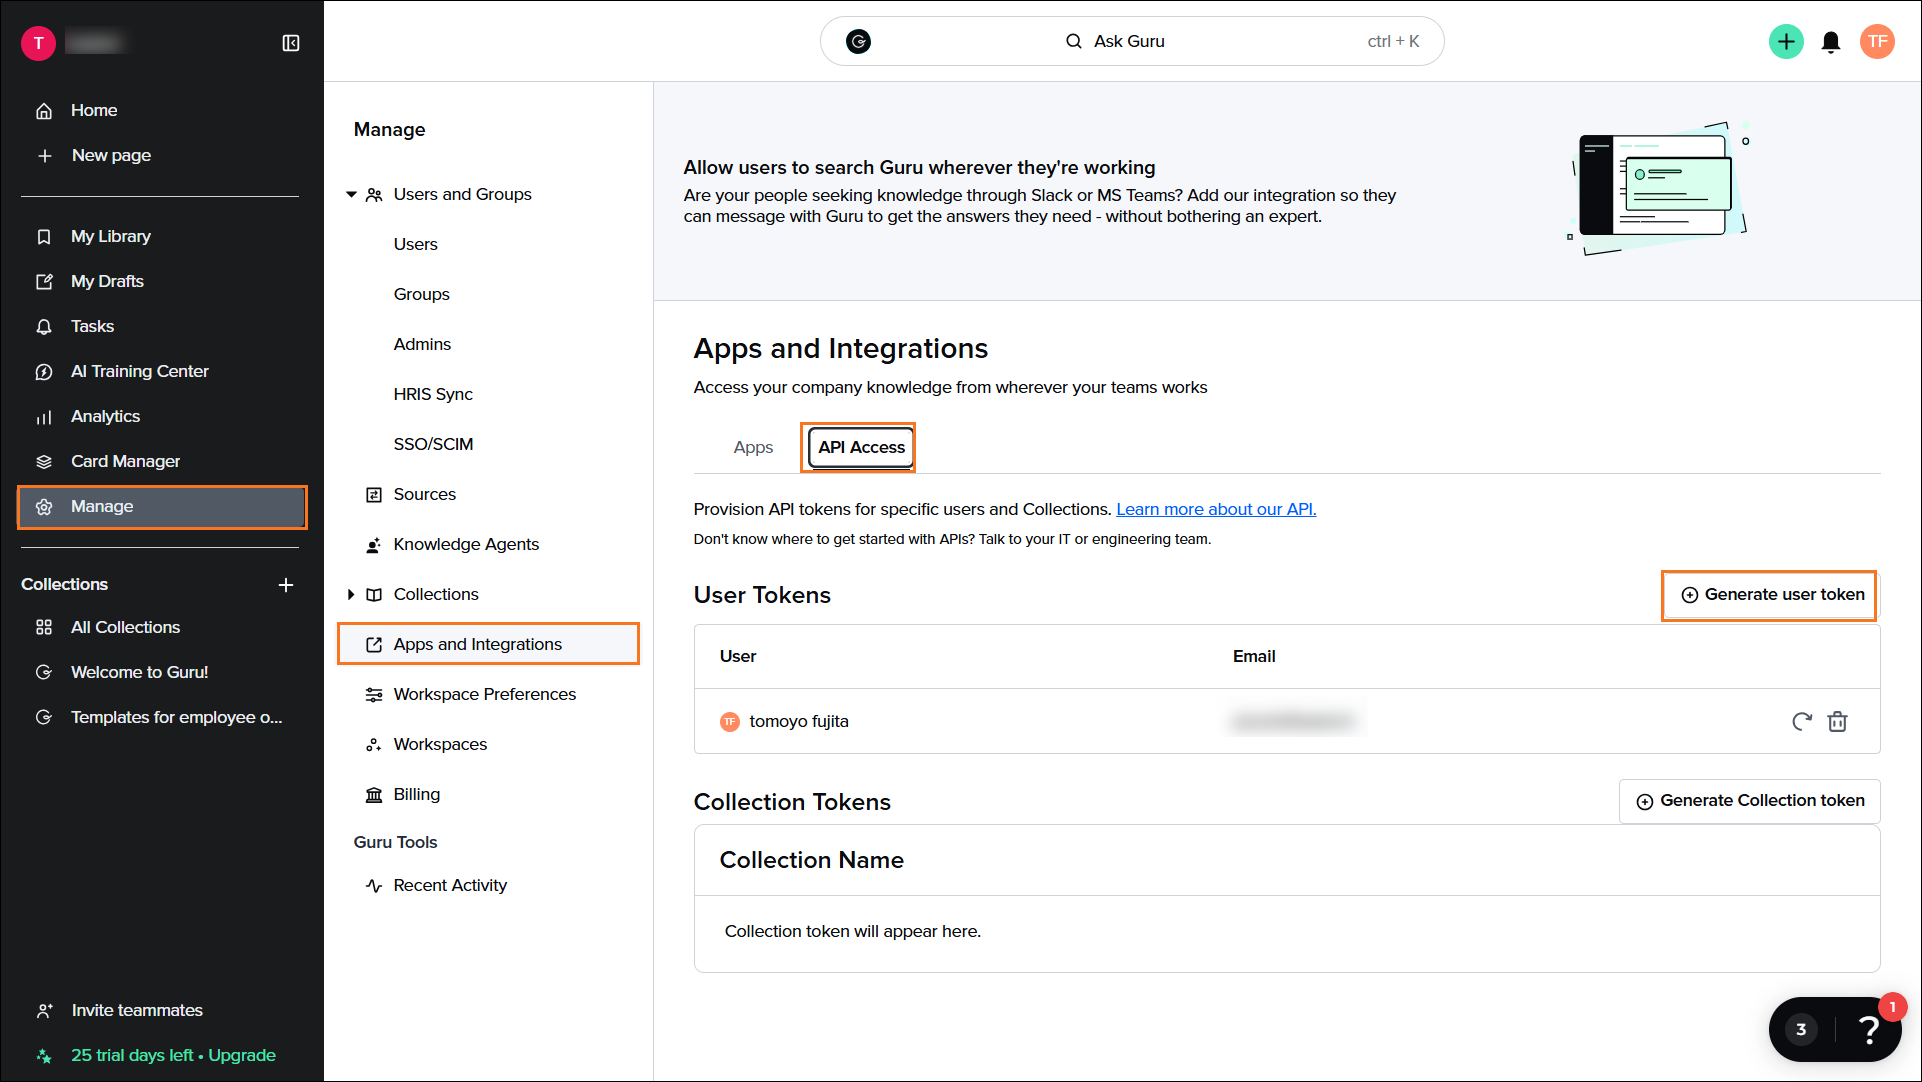Regenerate tomoyo fujita's user token
Screen dimensions: 1922x1082
pos(1801,721)
